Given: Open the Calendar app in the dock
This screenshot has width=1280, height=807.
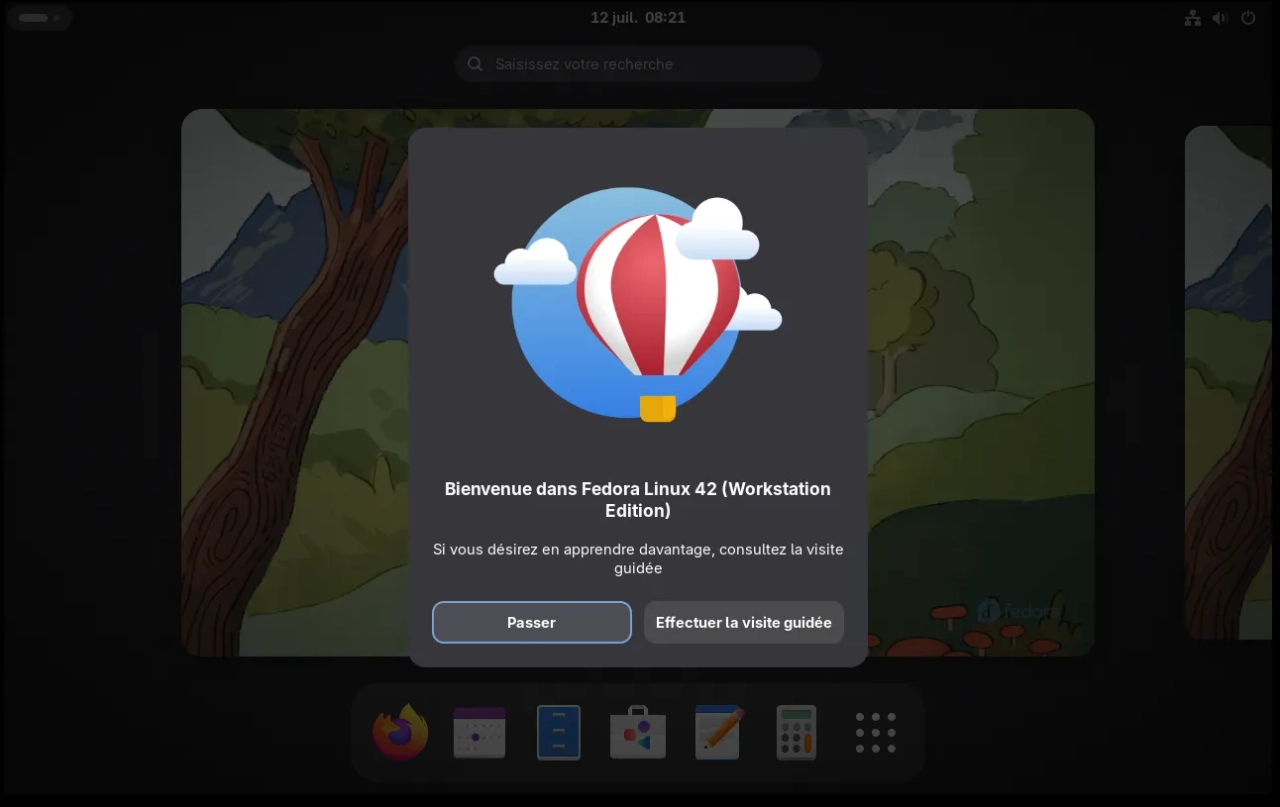Looking at the screenshot, I should pos(479,732).
